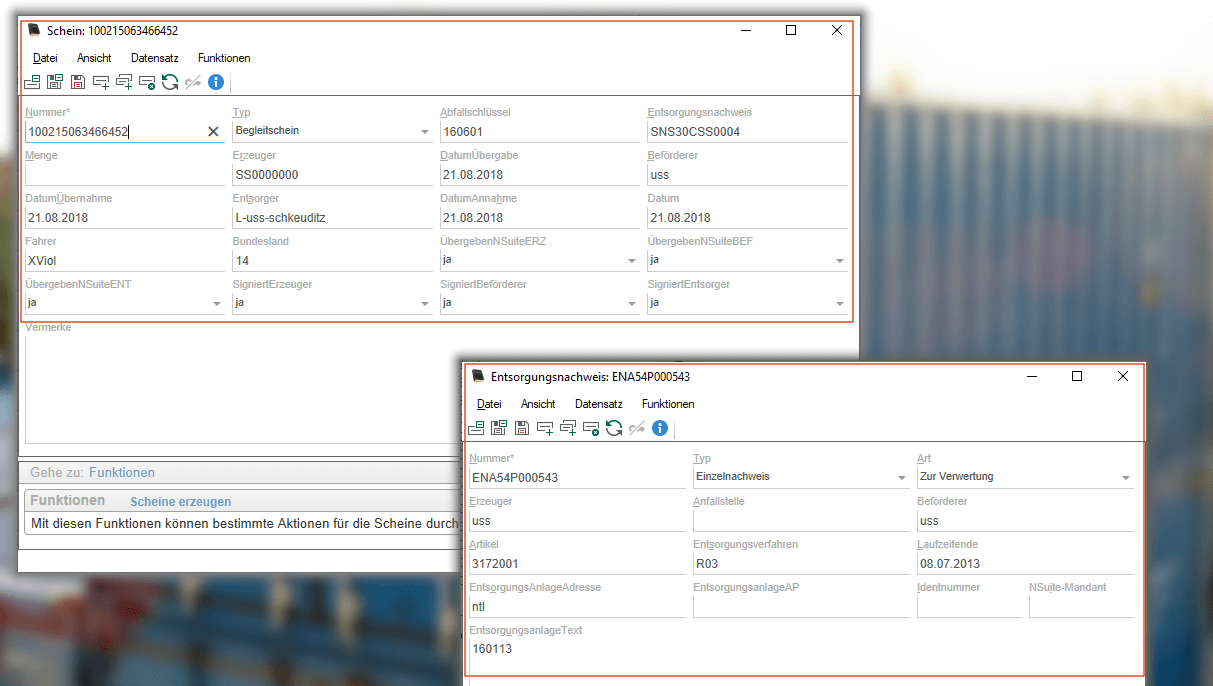Expand the Typ dropdown showing Begleitschein
1213x686 pixels.
click(x=424, y=132)
